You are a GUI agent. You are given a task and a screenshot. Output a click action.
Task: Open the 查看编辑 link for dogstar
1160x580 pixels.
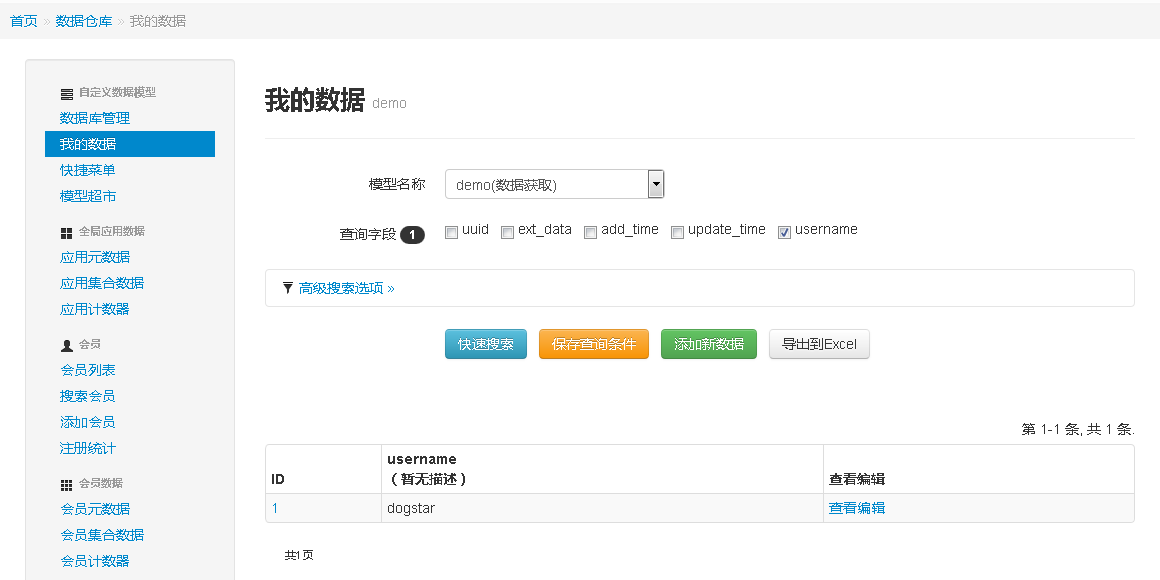857,508
